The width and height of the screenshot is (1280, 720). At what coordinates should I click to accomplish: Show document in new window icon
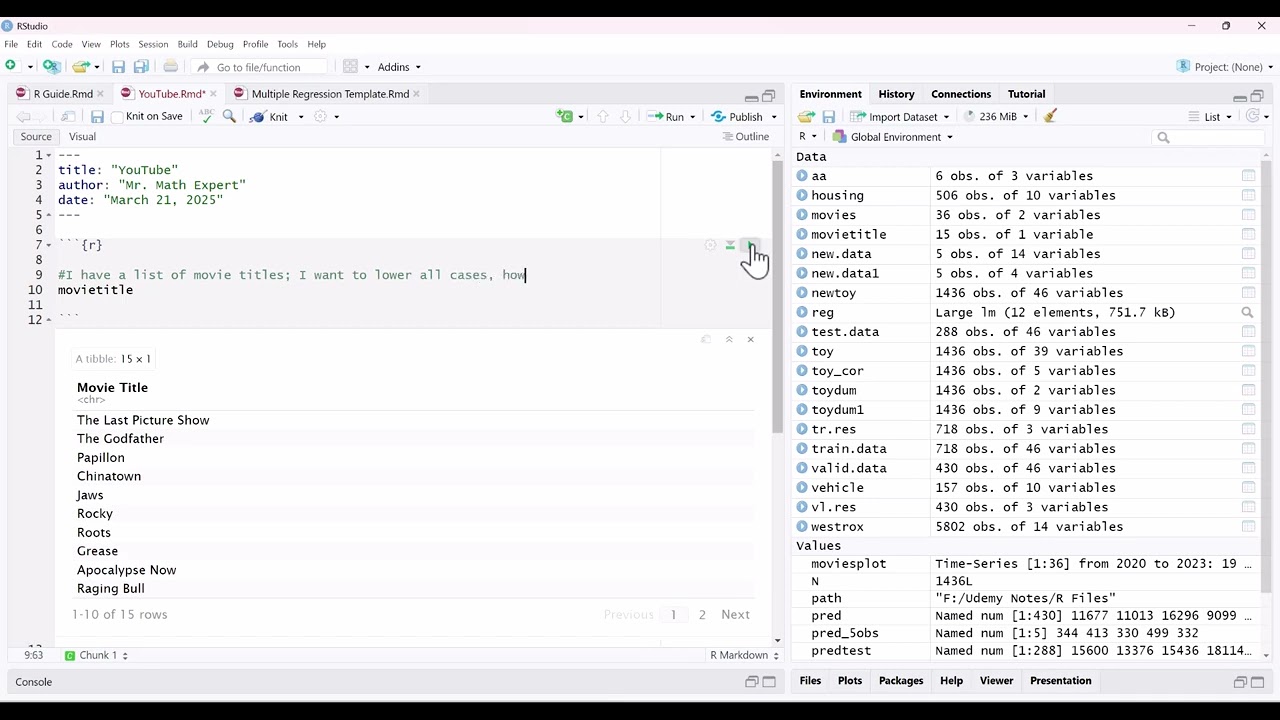click(x=68, y=117)
